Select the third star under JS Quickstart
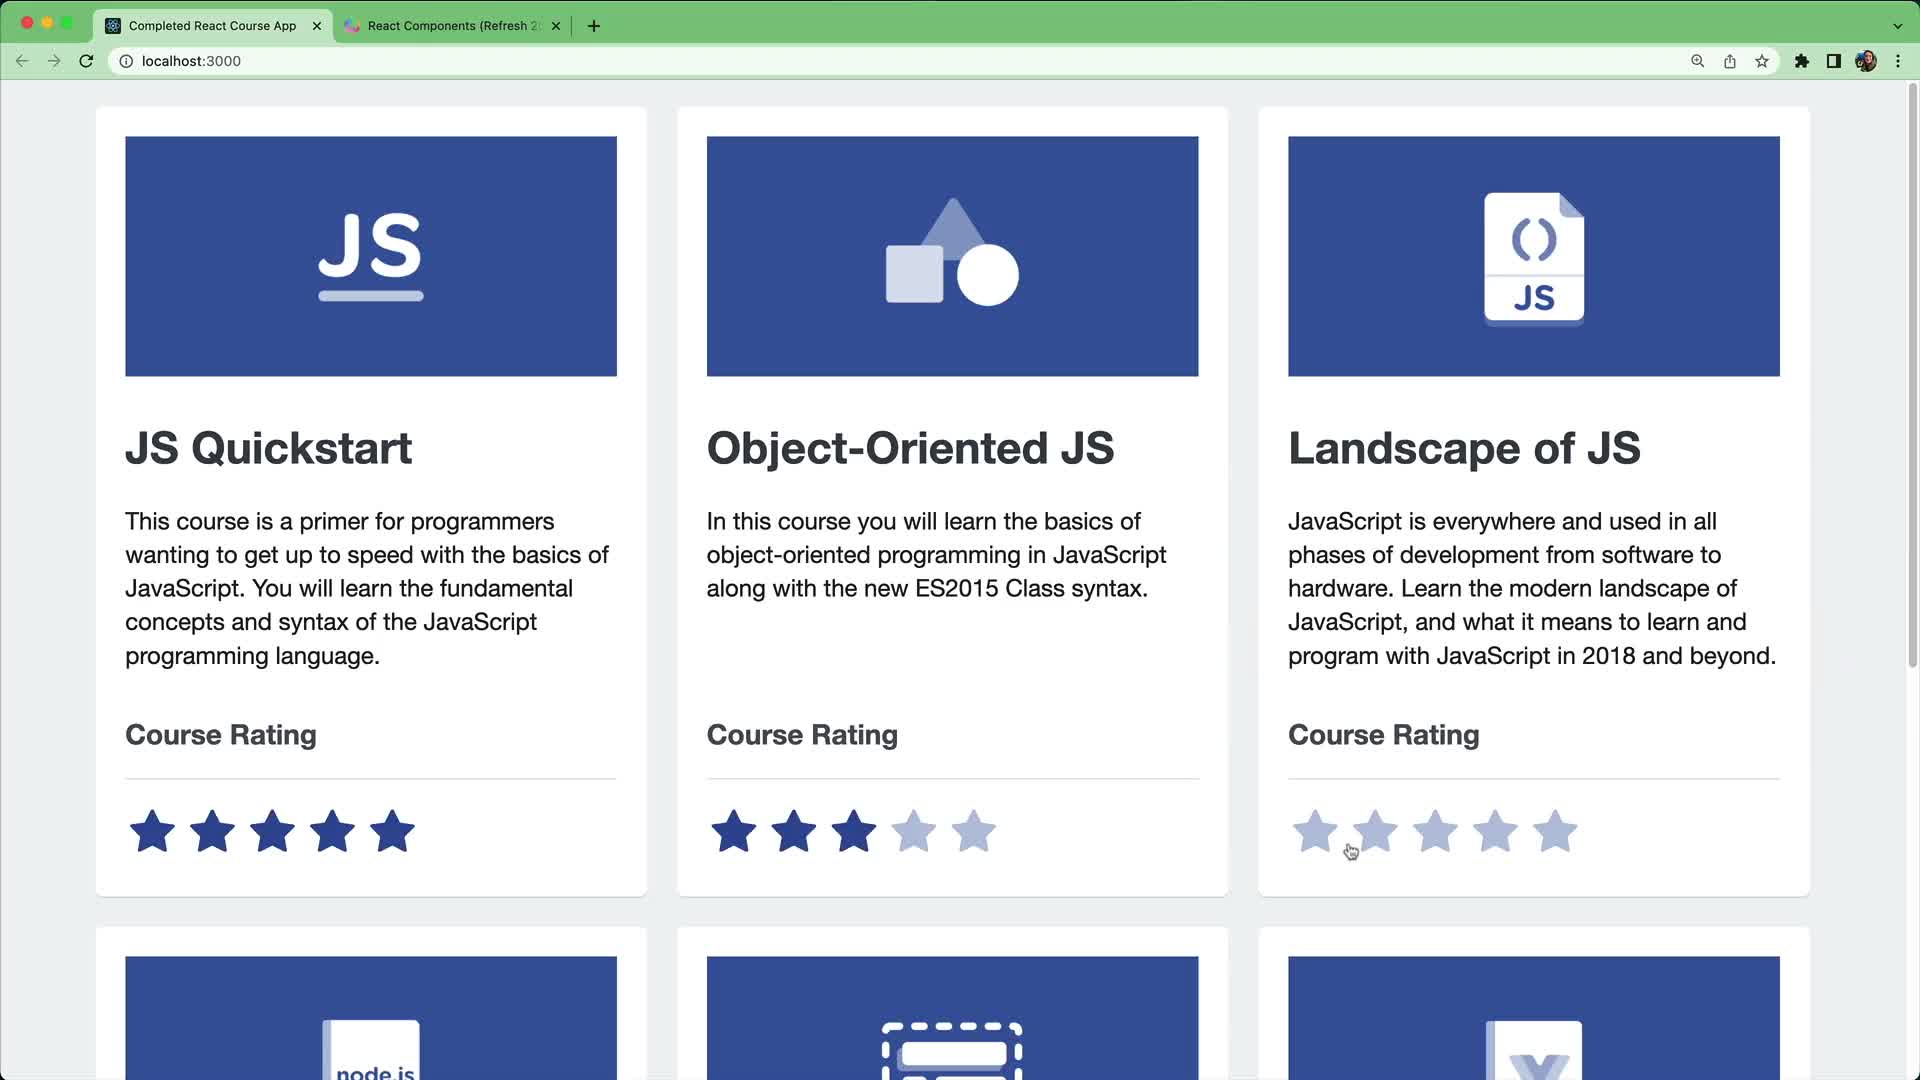The width and height of the screenshot is (1920, 1080). [272, 831]
